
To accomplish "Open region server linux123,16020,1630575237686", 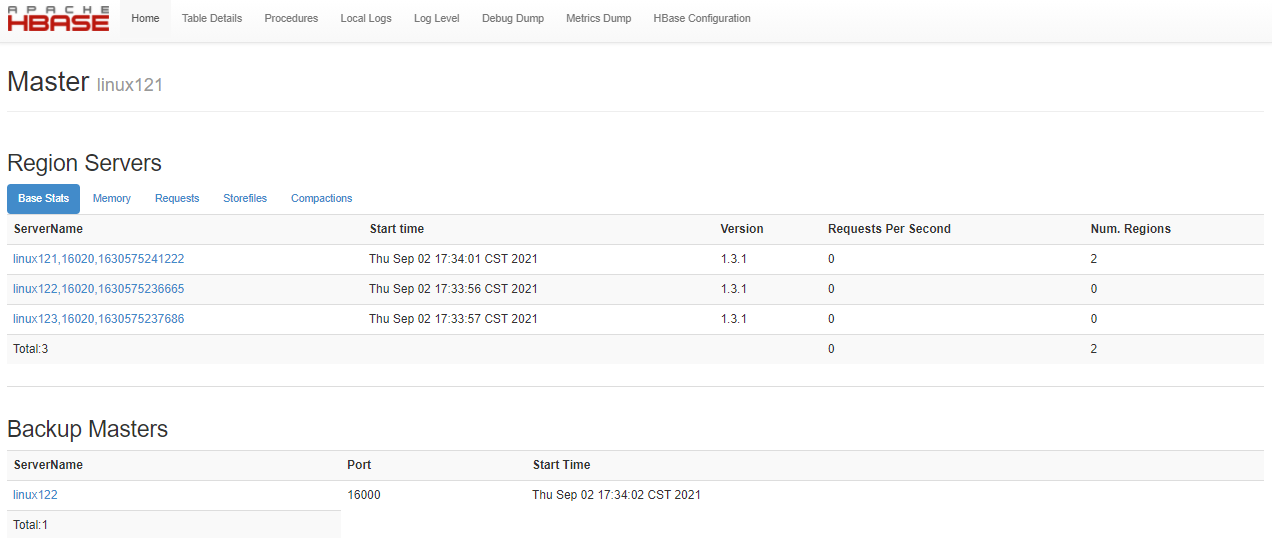I will [99, 319].
